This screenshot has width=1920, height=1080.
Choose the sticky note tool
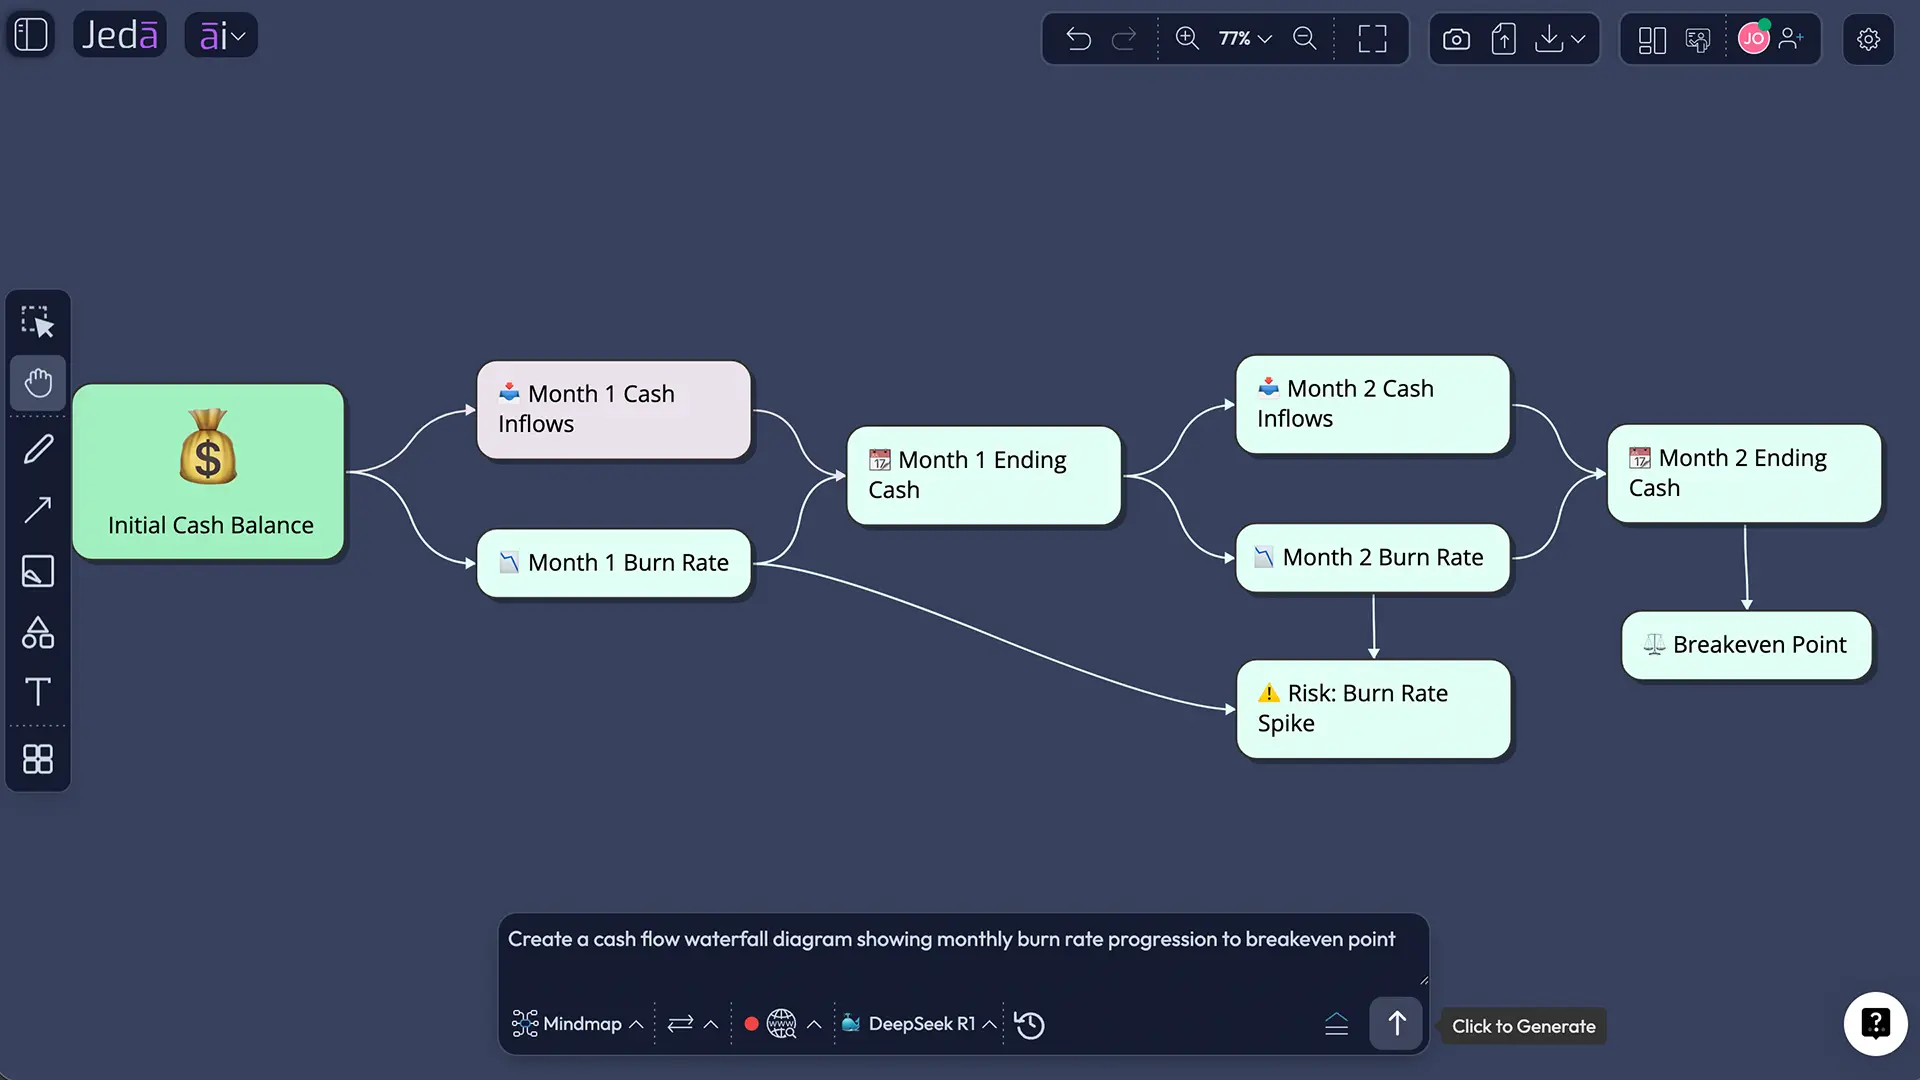(38, 571)
